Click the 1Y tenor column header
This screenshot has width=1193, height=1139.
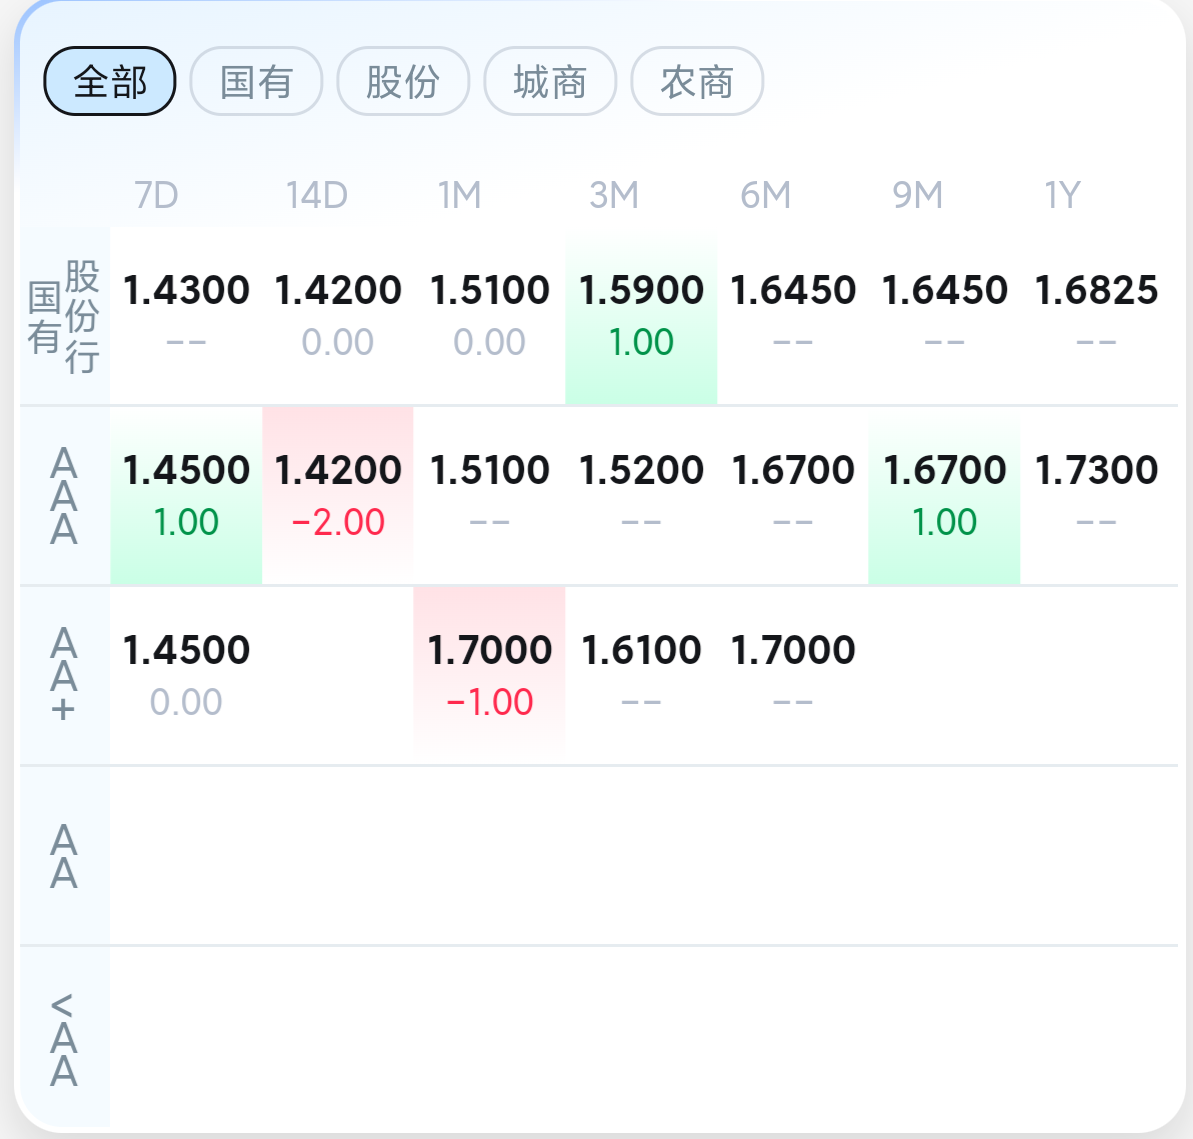tap(1062, 195)
